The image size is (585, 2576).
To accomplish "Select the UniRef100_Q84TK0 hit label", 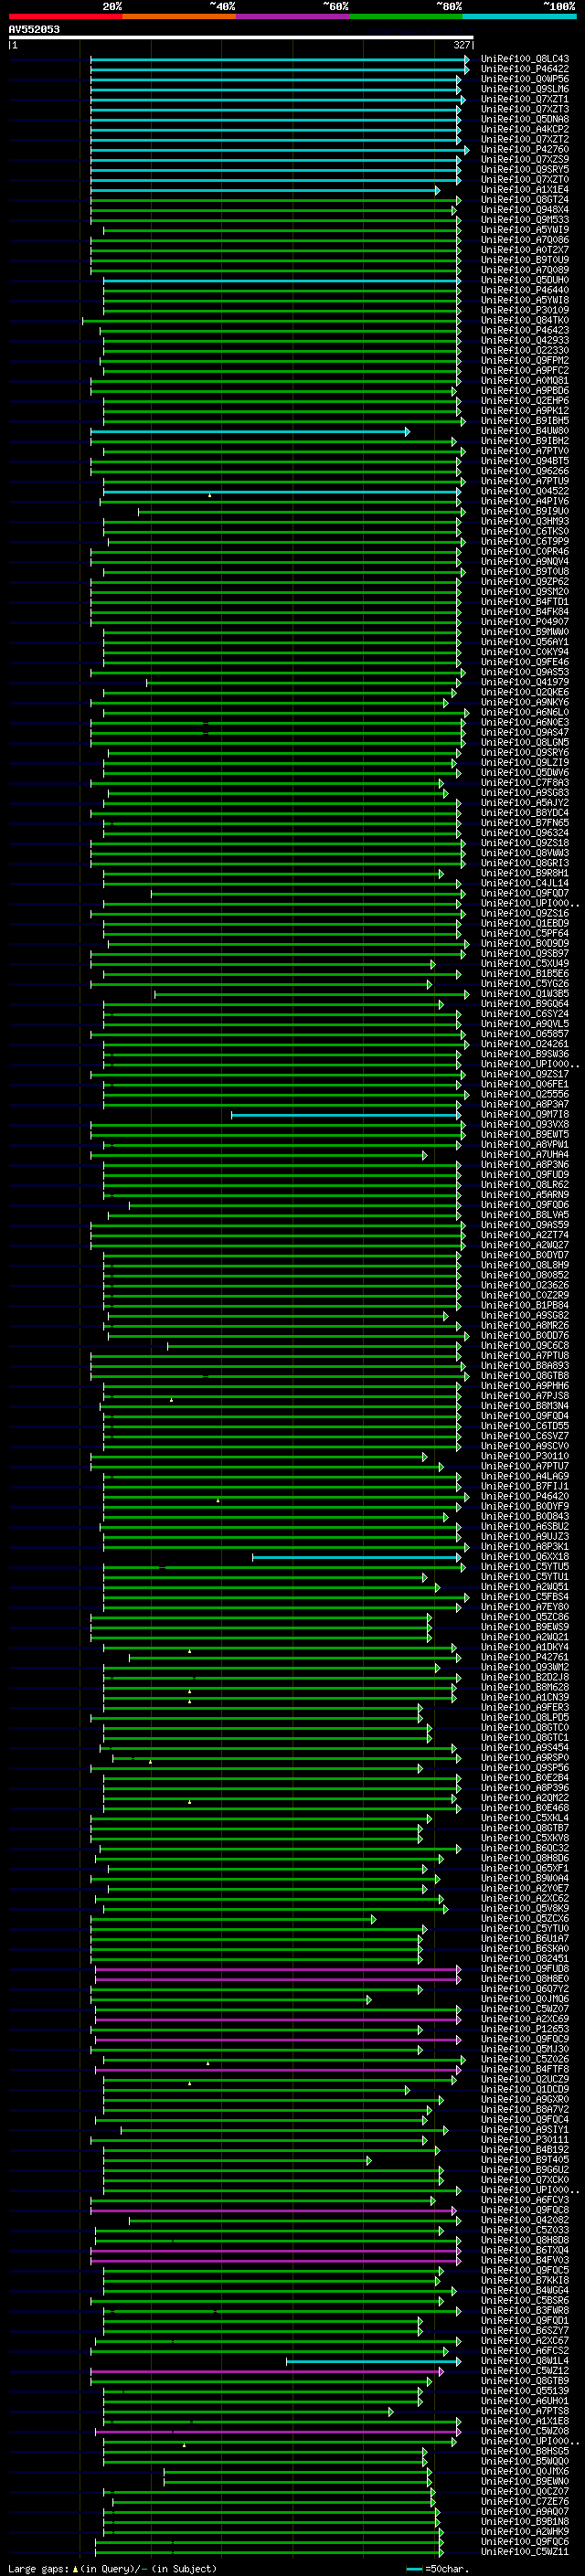I will coord(524,321).
